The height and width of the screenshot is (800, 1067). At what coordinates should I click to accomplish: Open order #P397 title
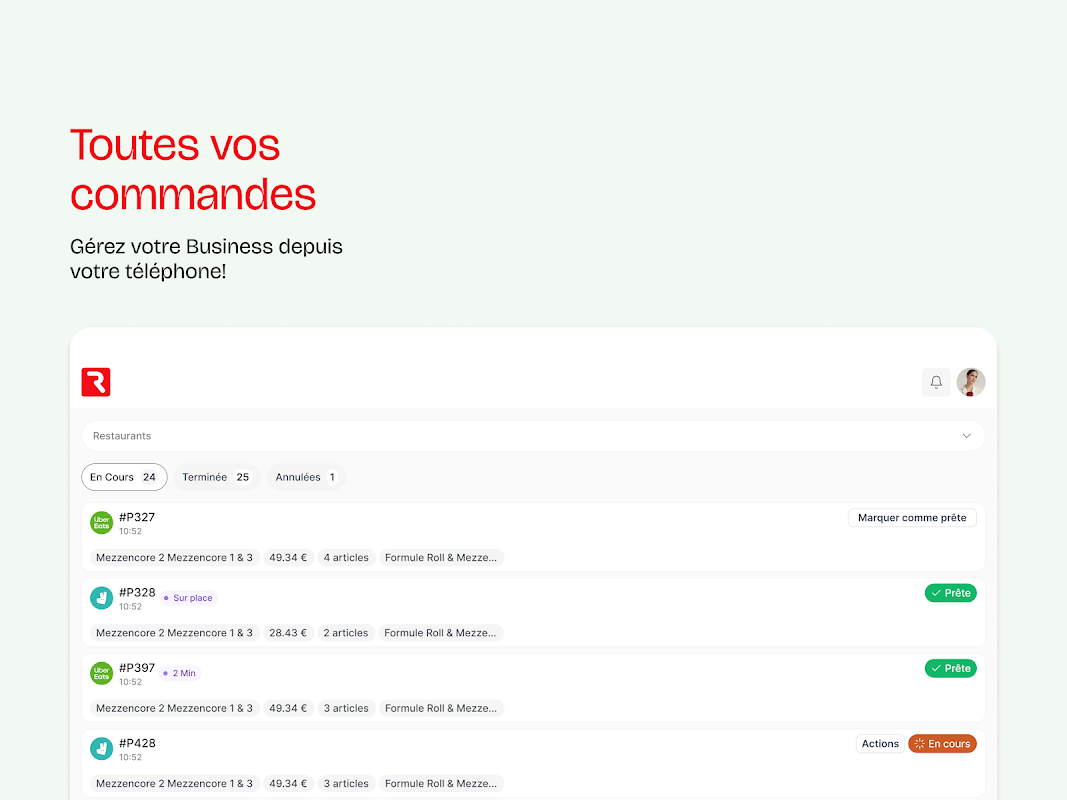click(137, 668)
